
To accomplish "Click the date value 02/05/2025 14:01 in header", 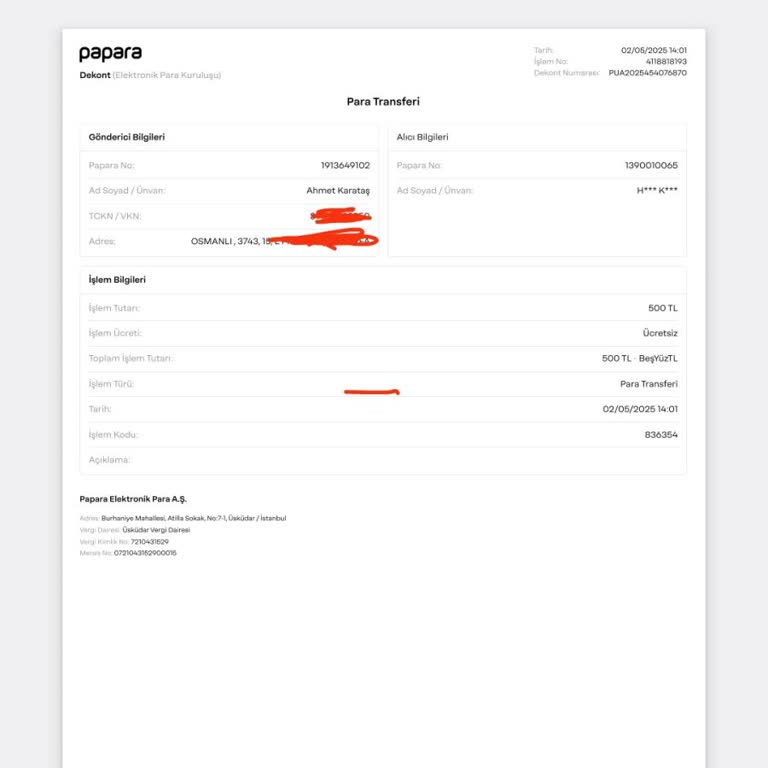I will [654, 50].
